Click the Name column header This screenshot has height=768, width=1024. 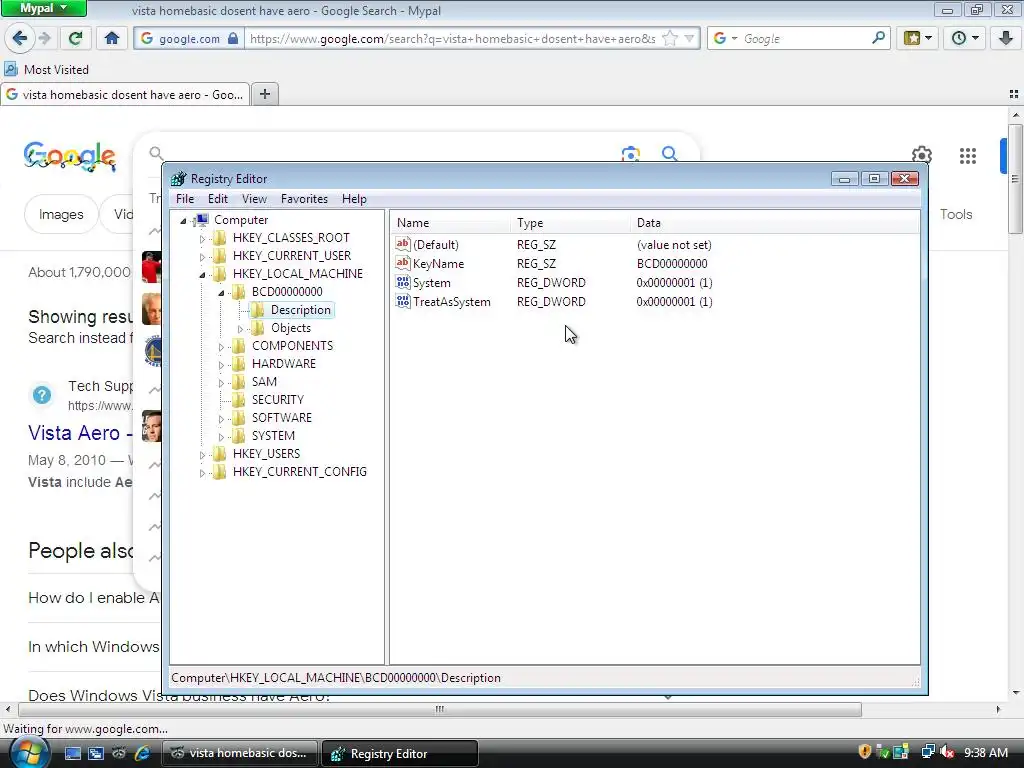pyautogui.click(x=451, y=223)
